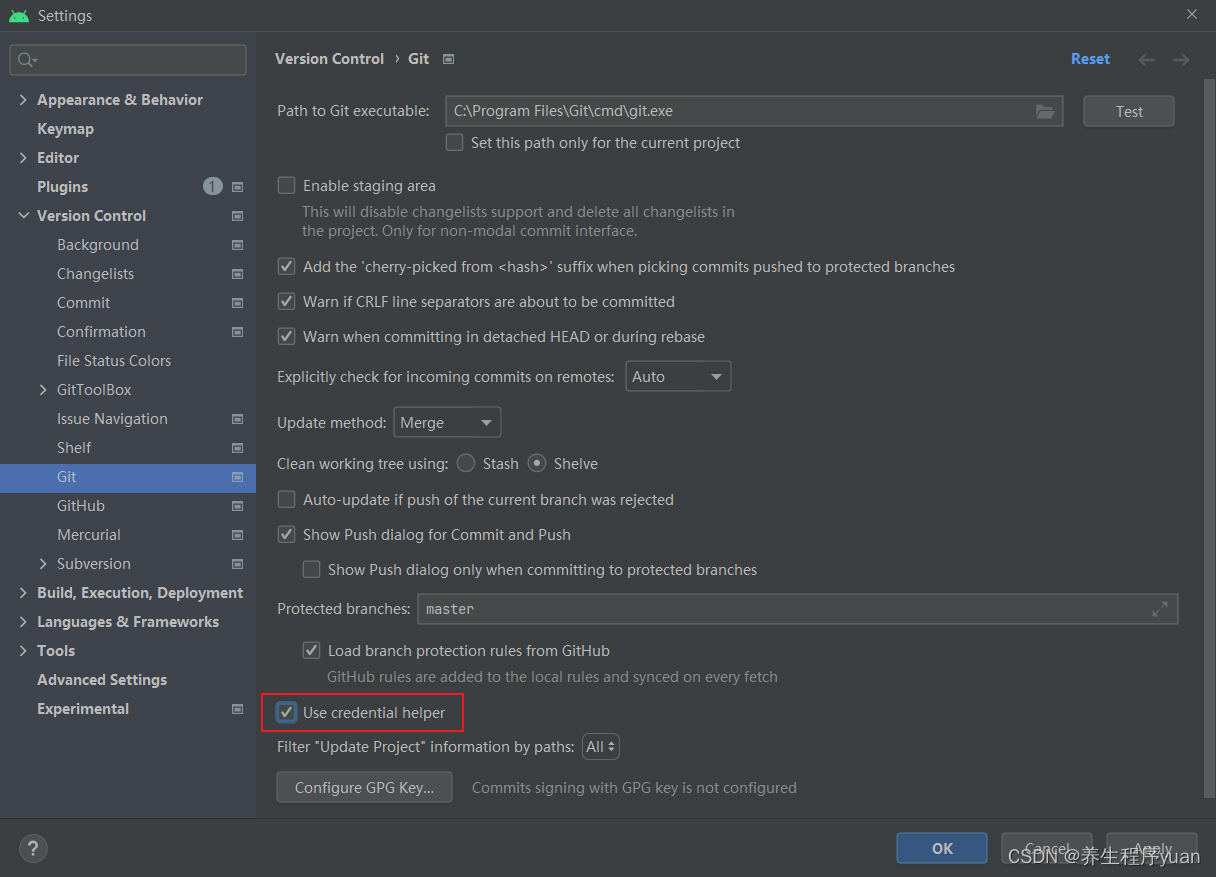This screenshot has height=877, width=1216.
Task: Enable 'Set this path only for current project'
Action: [455, 143]
